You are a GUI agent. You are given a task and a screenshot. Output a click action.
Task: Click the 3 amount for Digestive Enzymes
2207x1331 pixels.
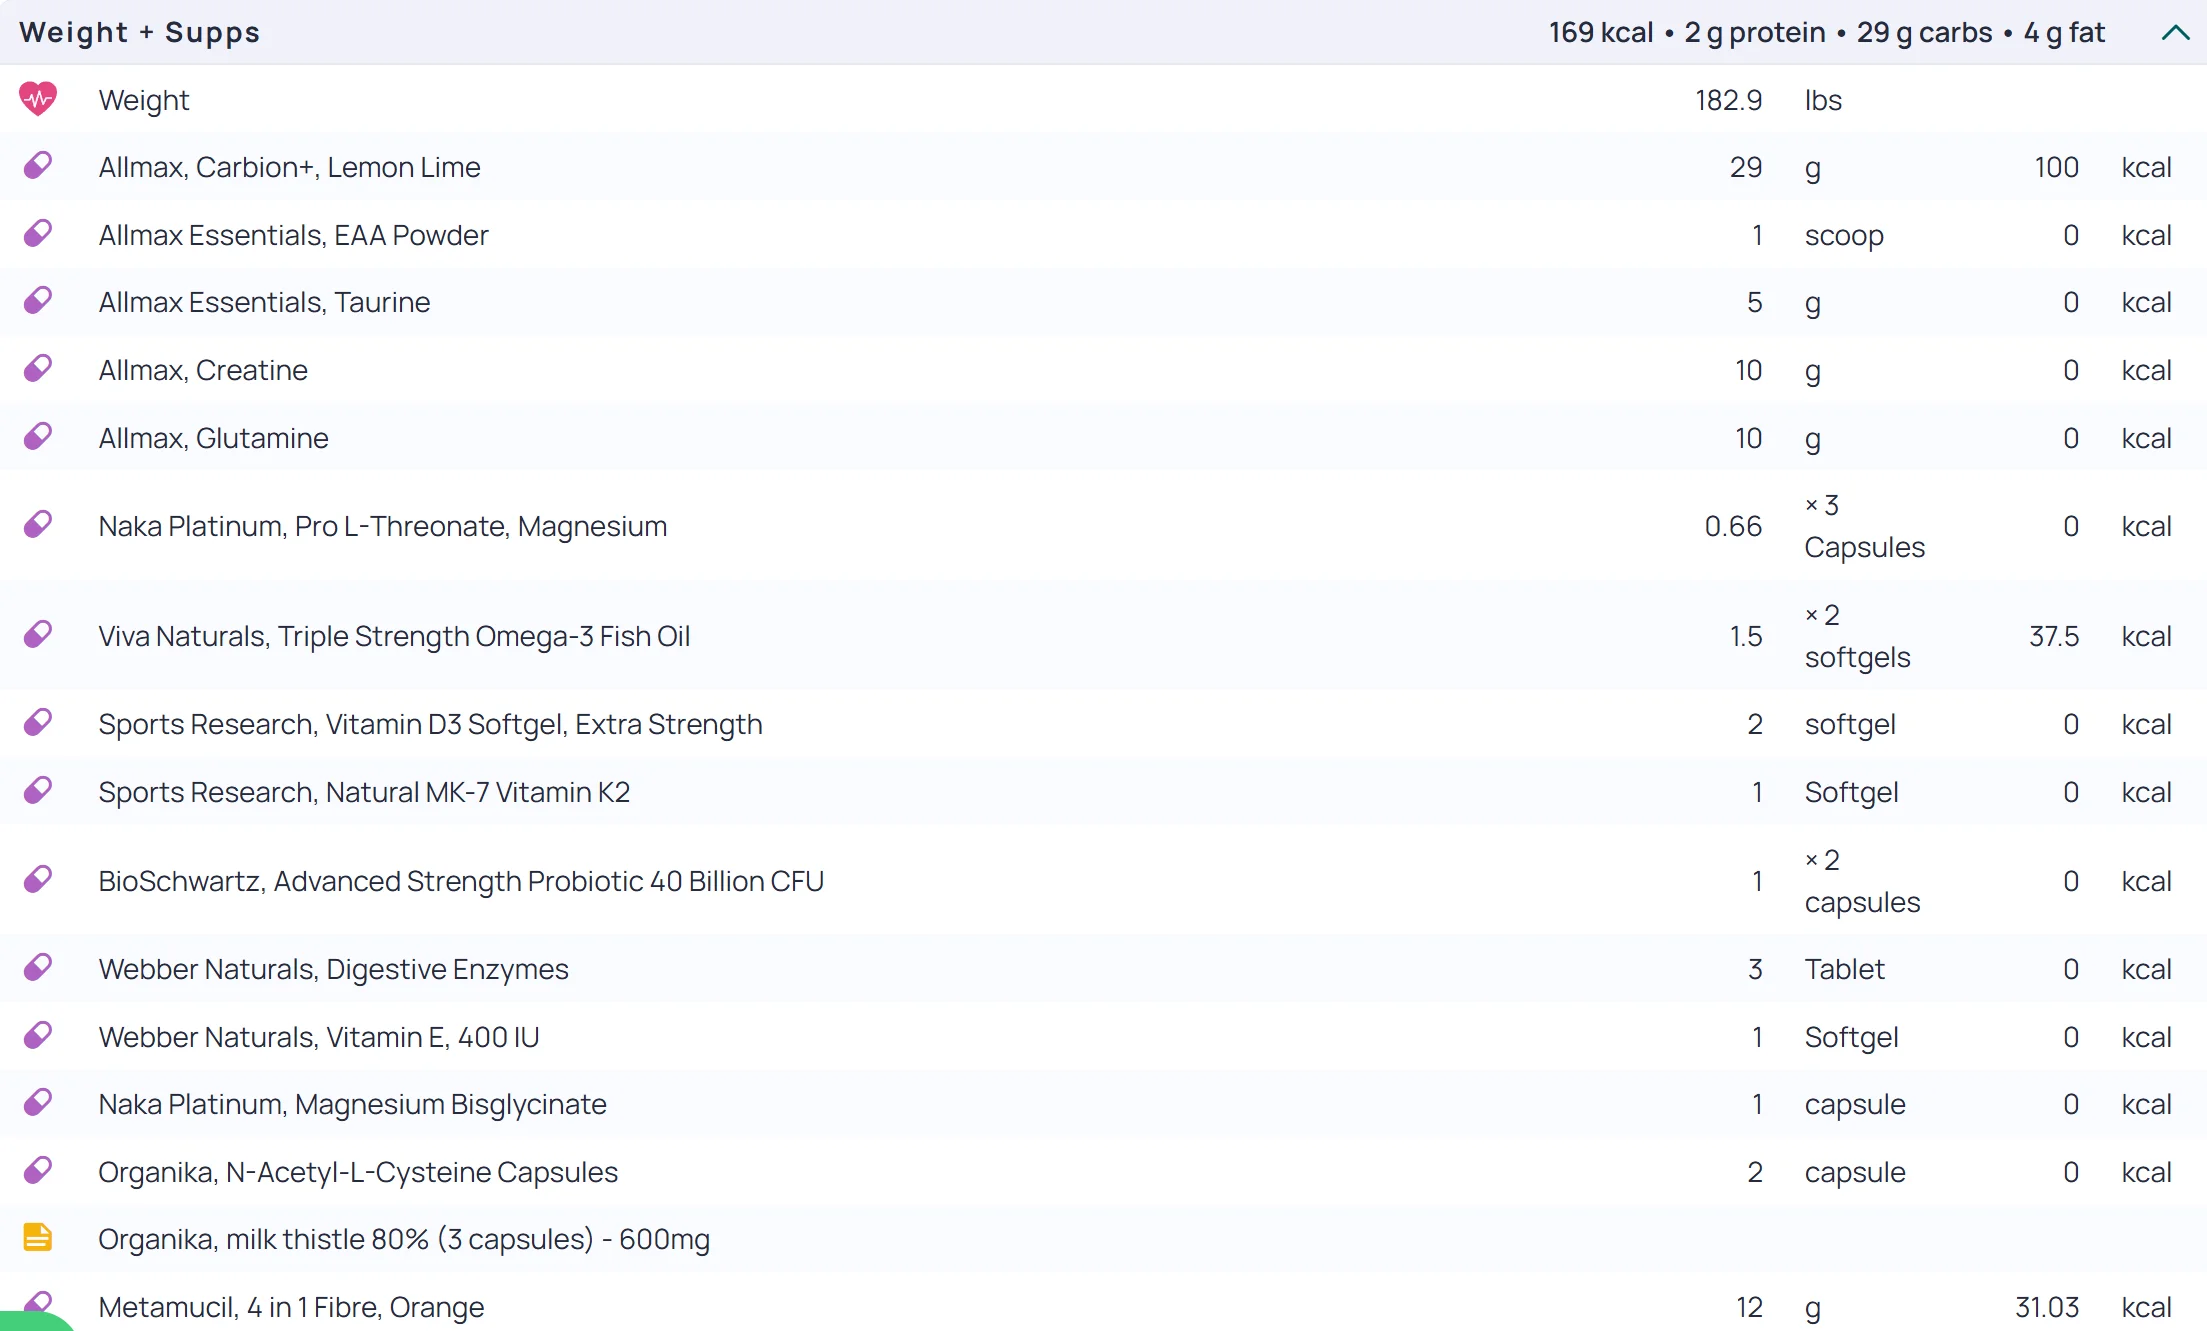coord(1755,969)
